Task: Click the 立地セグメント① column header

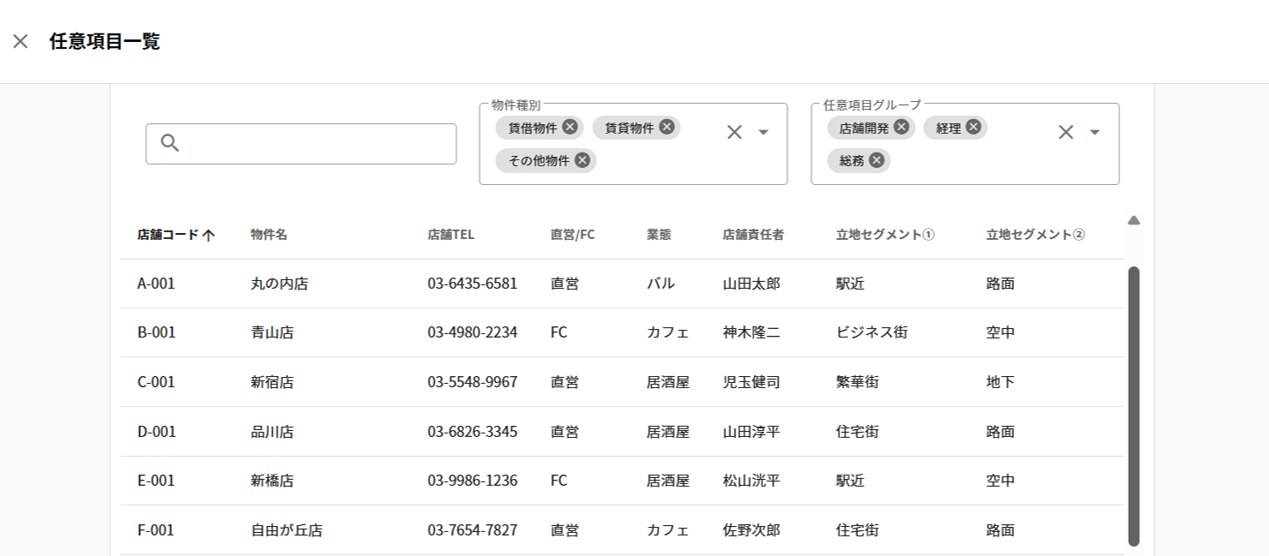Action: [x=885, y=235]
